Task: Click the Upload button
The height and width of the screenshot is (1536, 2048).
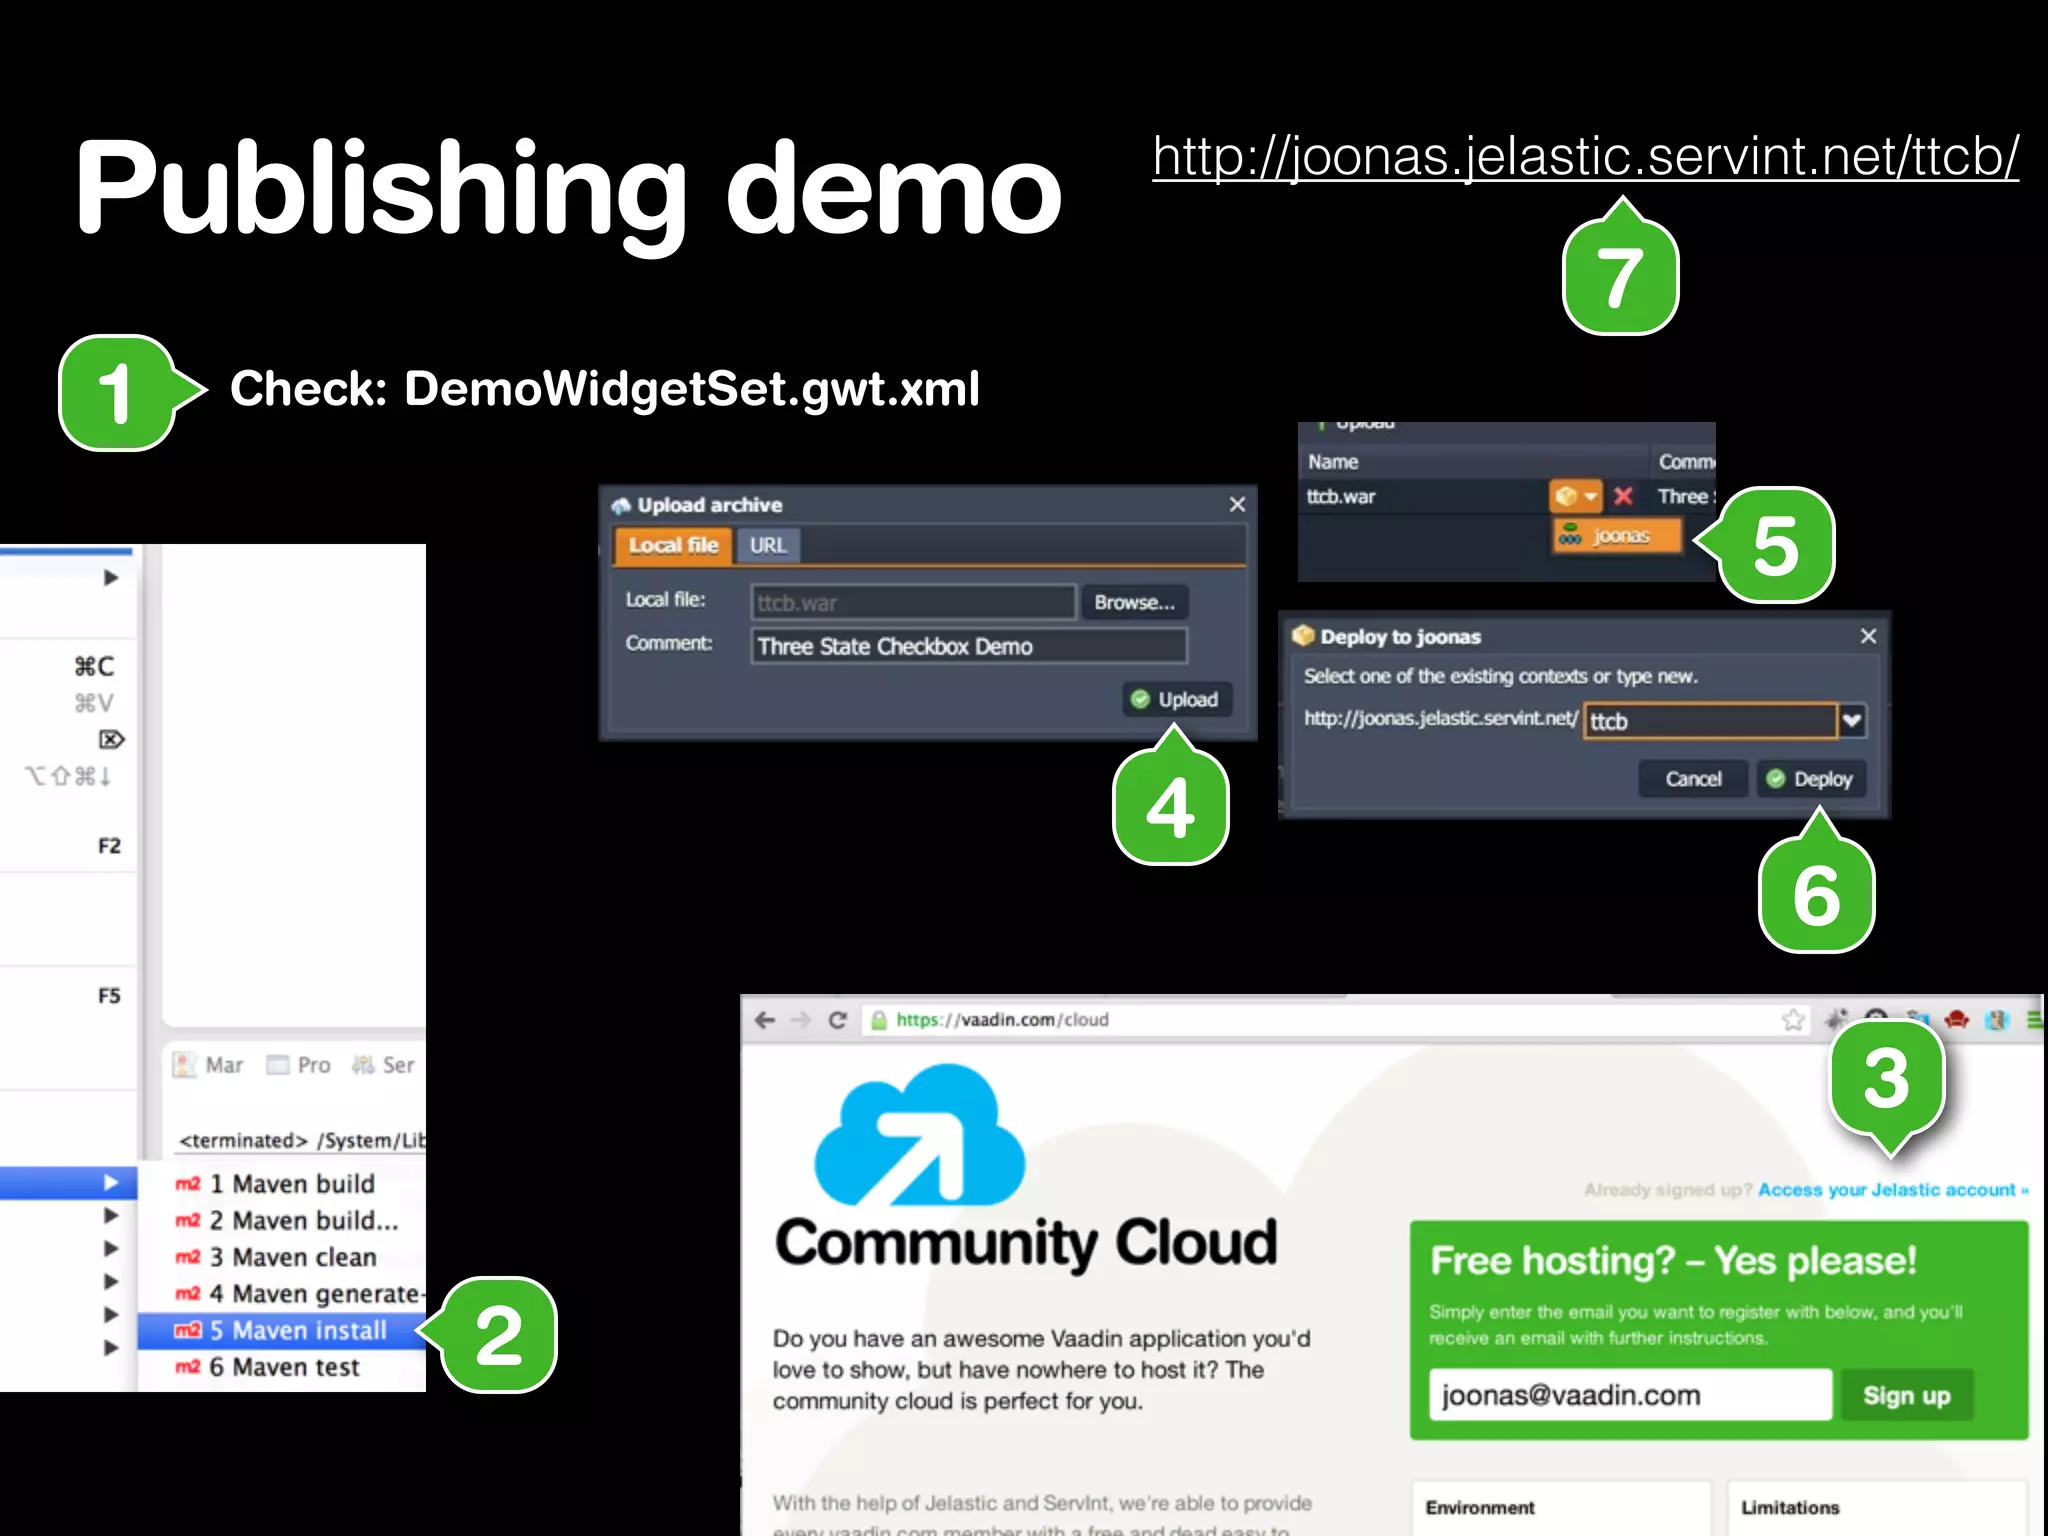Action: (1176, 699)
